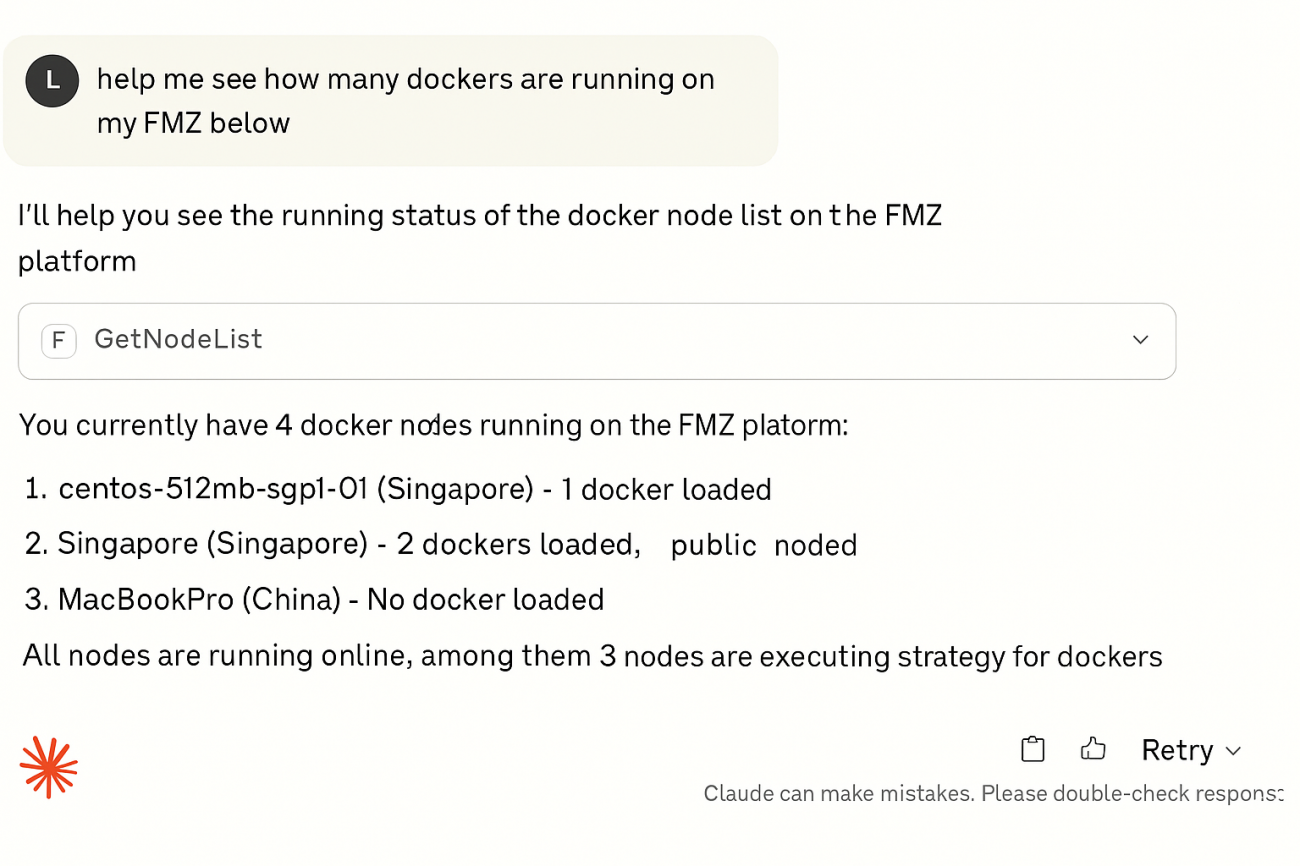Click the "Claude can make mistakes" disclaimer

[992, 794]
